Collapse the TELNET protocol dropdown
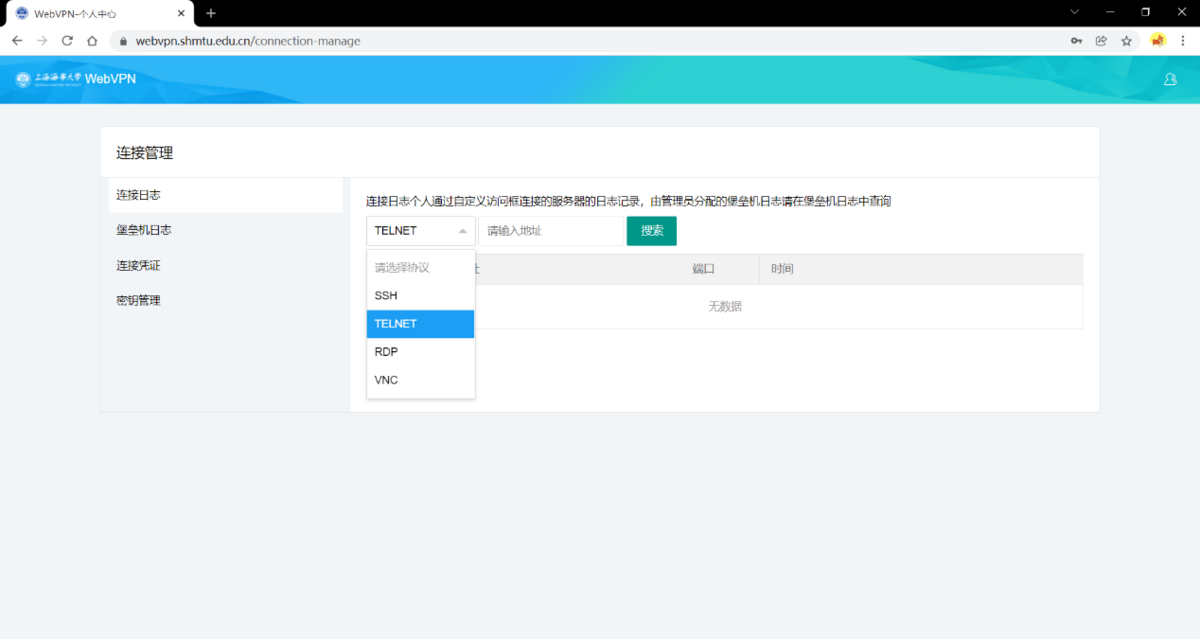Image resolution: width=1200 pixels, height=639 pixels. [x=420, y=231]
